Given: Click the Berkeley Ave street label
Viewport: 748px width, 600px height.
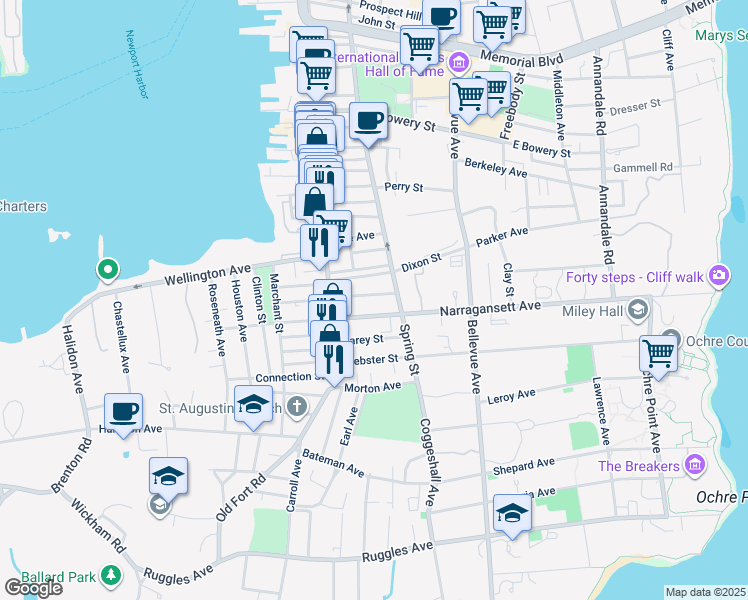Looking at the screenshot, I should coord(496,168).
